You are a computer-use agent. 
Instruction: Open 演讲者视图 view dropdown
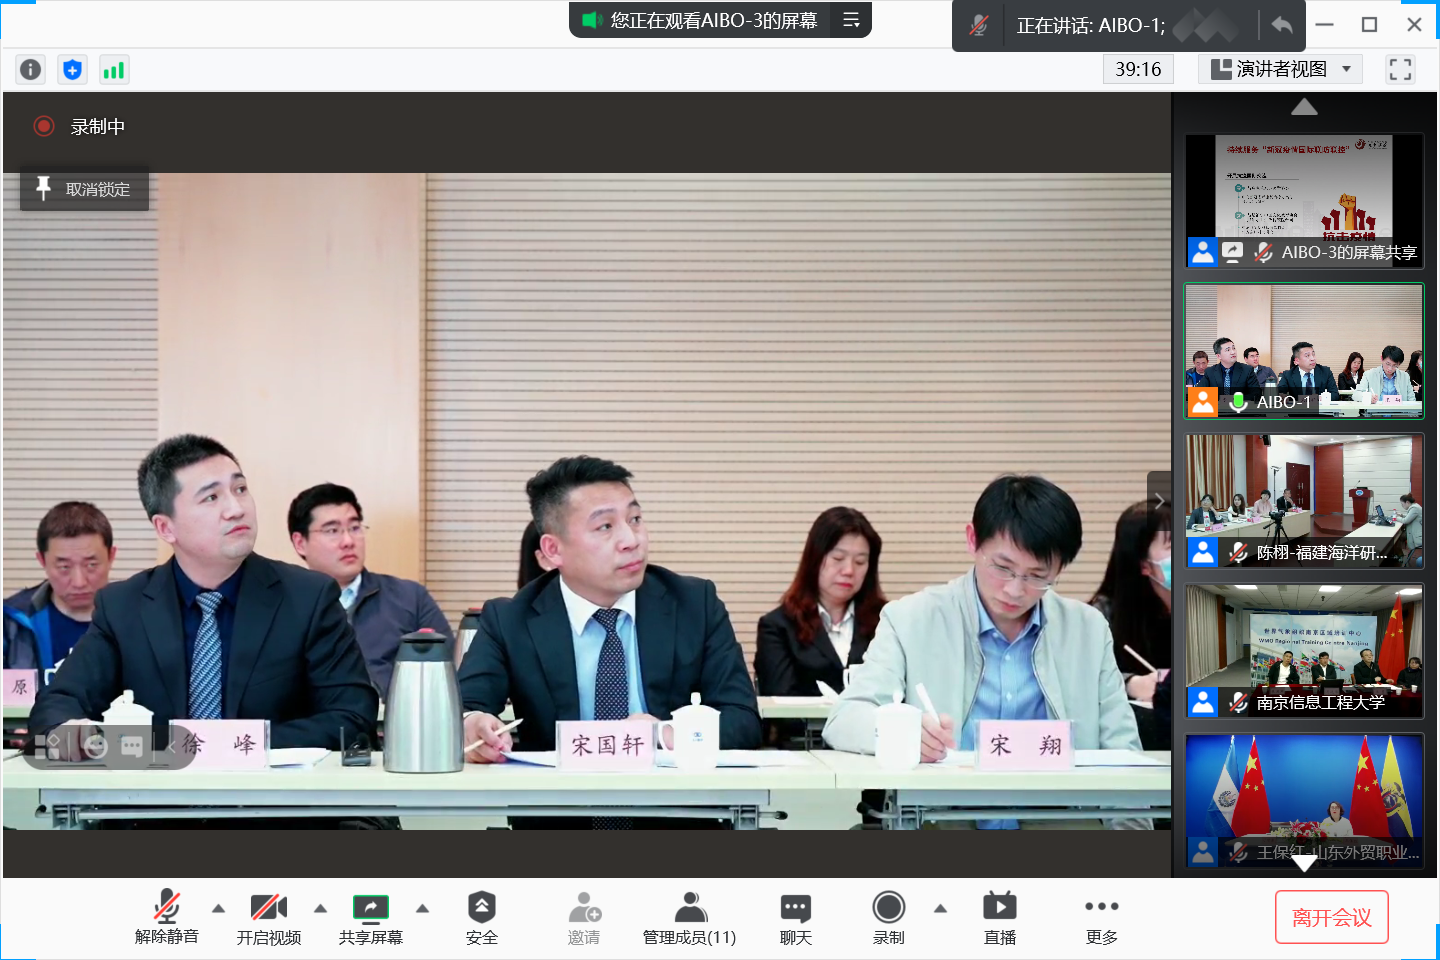(1280, 69)
